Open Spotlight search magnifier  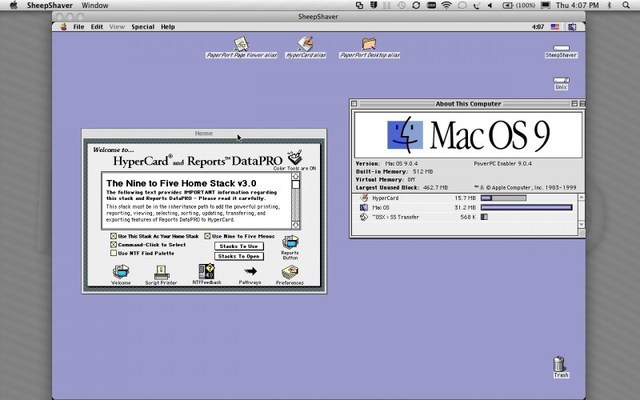[x=626, y=5]
